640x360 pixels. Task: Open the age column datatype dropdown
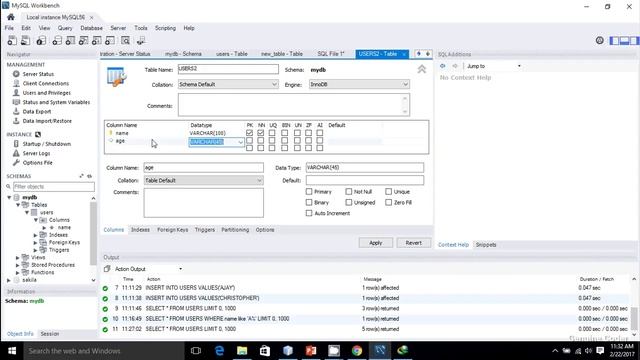click(240, 142)
